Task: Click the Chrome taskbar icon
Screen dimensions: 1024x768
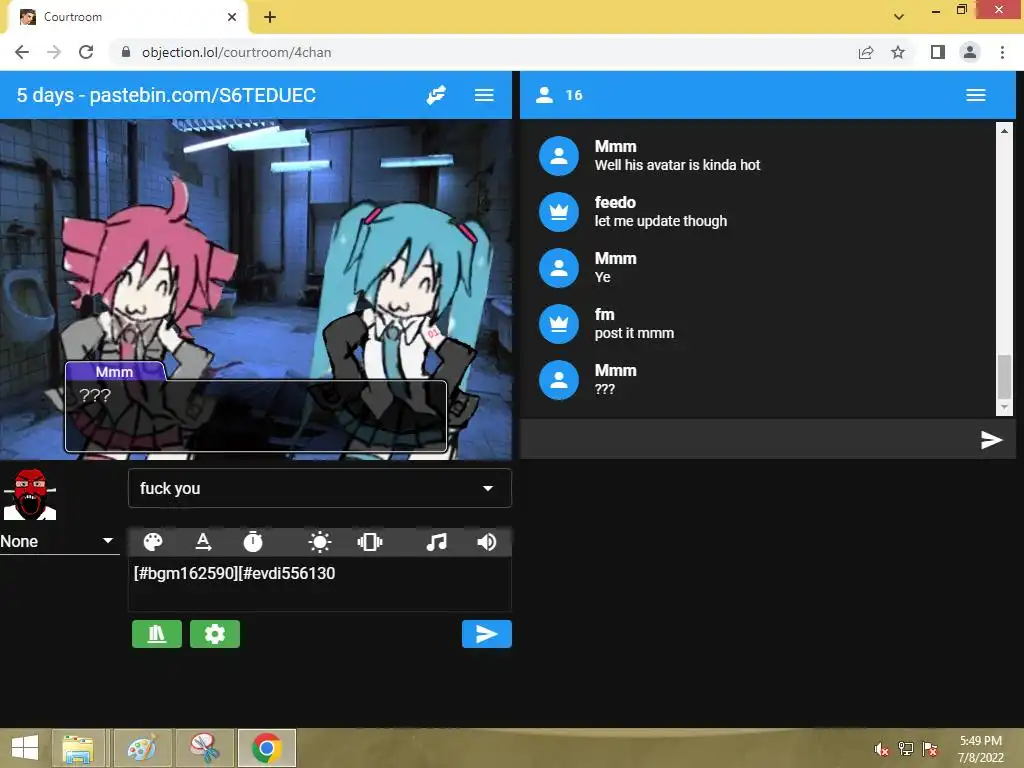Action: pos(267,748)
